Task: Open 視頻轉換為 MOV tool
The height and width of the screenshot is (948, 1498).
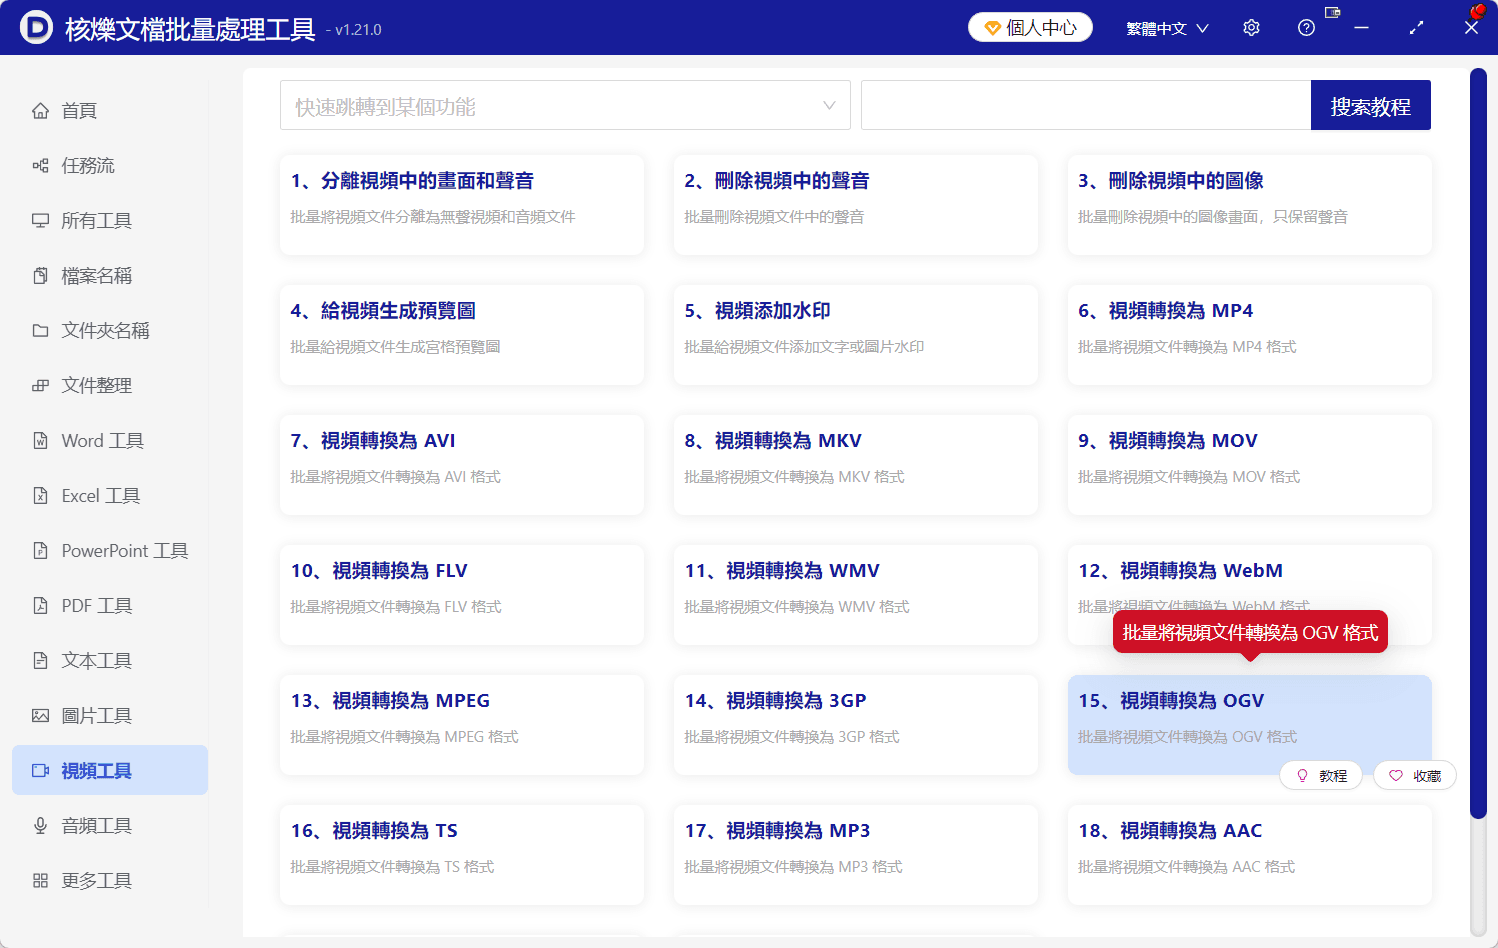Action: pyautogui.click(x=1250, y=465)
